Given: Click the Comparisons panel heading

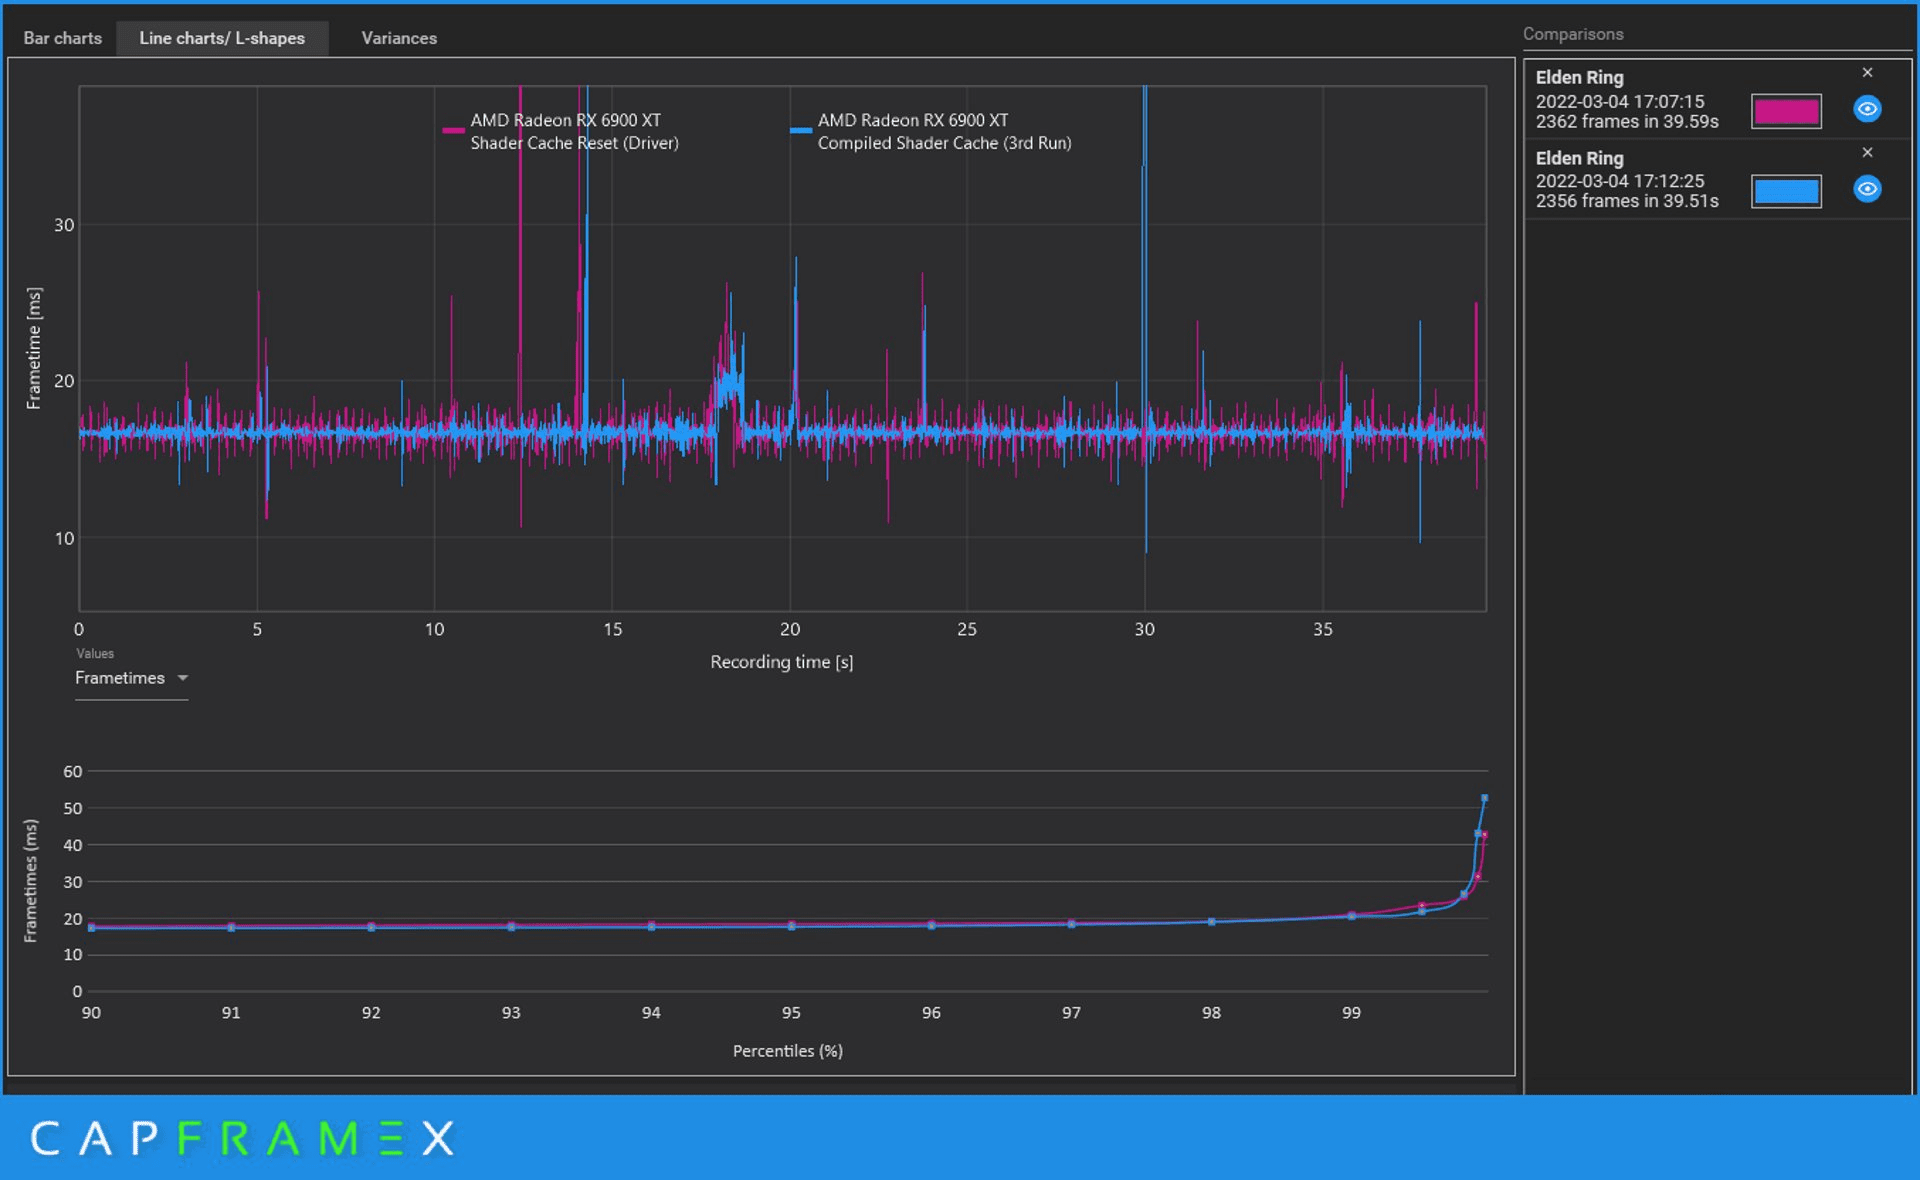Looking at the screenshot, I should click(x=1572, y=34).
